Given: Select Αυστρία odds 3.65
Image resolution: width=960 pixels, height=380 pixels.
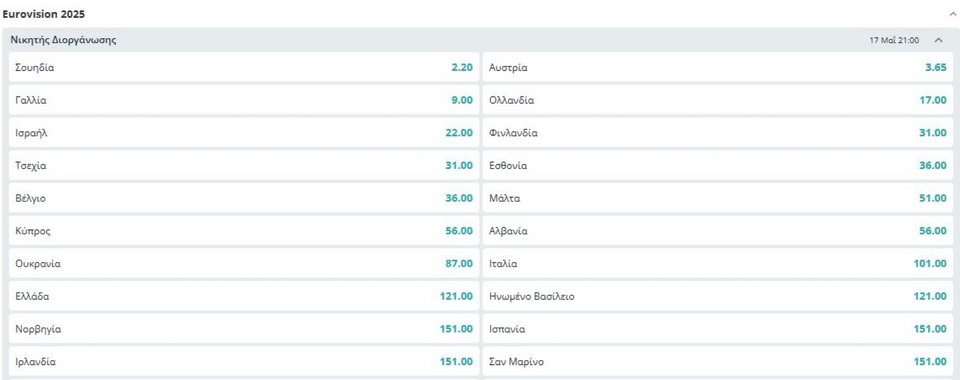Looking at the screenshot, I should click(718, 67).
